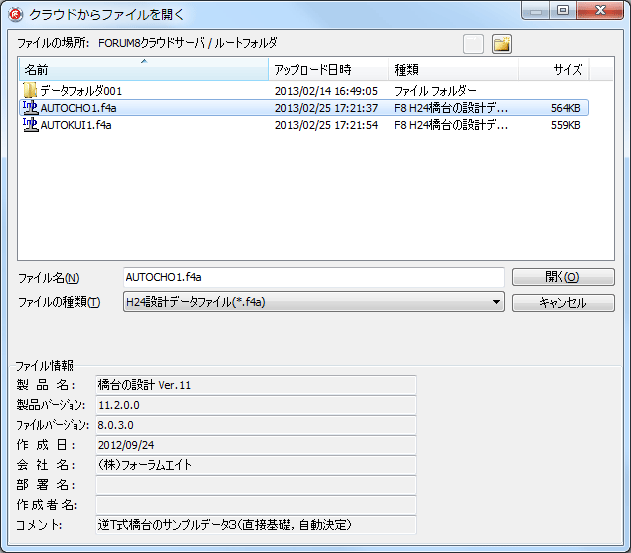The width and height of the screenshot is (631, 553).
Task: Sort by サイズ column header
Action: click(x=554, y=70)
